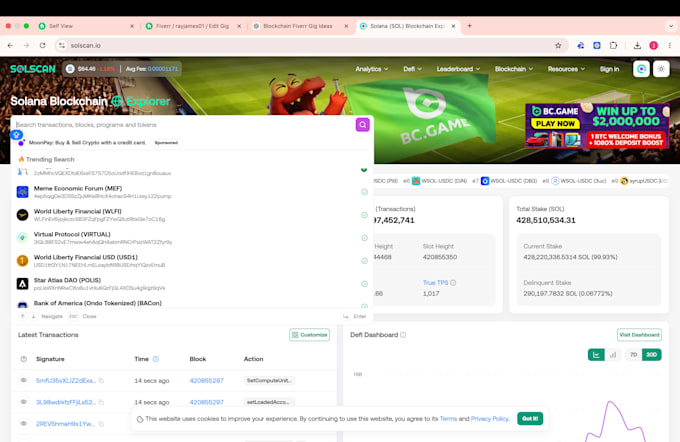Click the Defi Dashboard info icon
Screen dimensions: 680x442
pos(403,335)
